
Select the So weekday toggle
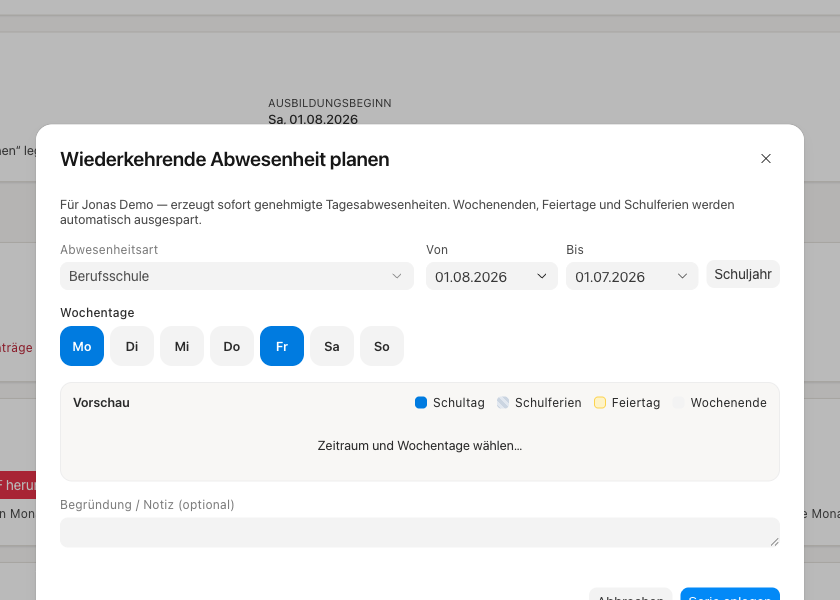click(382, 346)
